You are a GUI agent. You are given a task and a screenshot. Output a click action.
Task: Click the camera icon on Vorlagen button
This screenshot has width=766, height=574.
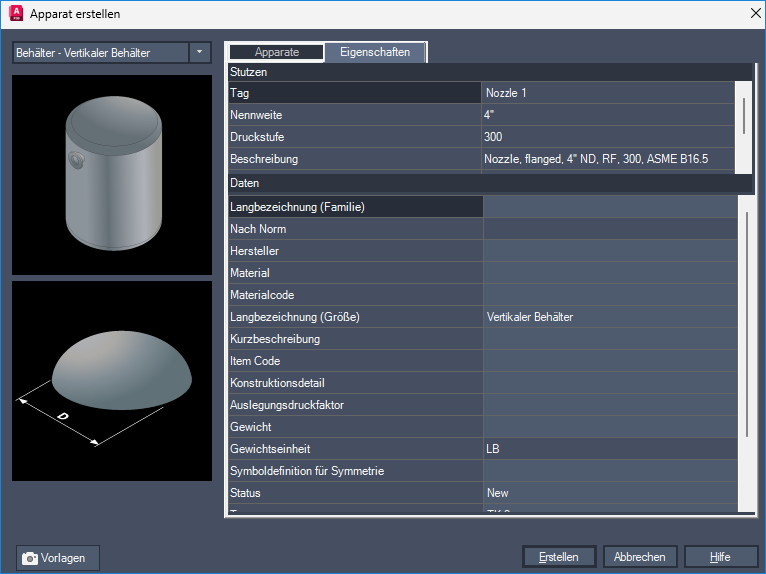click(x=30, y=558)
